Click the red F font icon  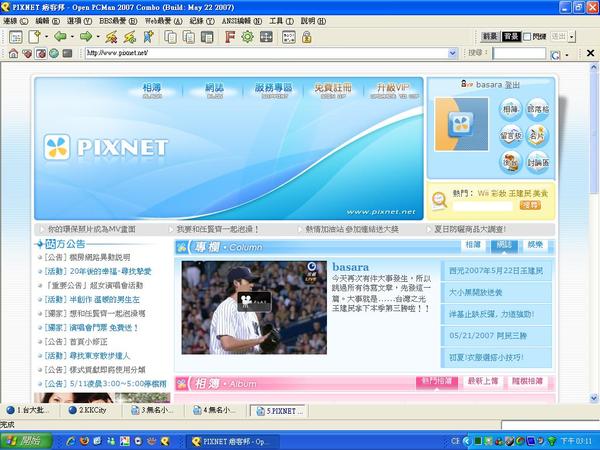pyautogui.click(x=230, y=37)
